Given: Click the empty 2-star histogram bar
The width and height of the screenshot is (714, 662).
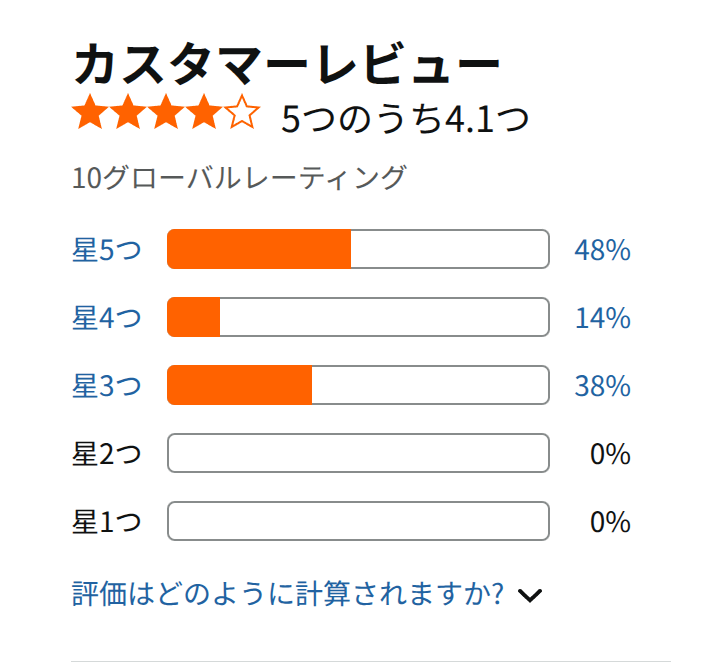Looking at the screenshot, I should click(x=358, y=453).
